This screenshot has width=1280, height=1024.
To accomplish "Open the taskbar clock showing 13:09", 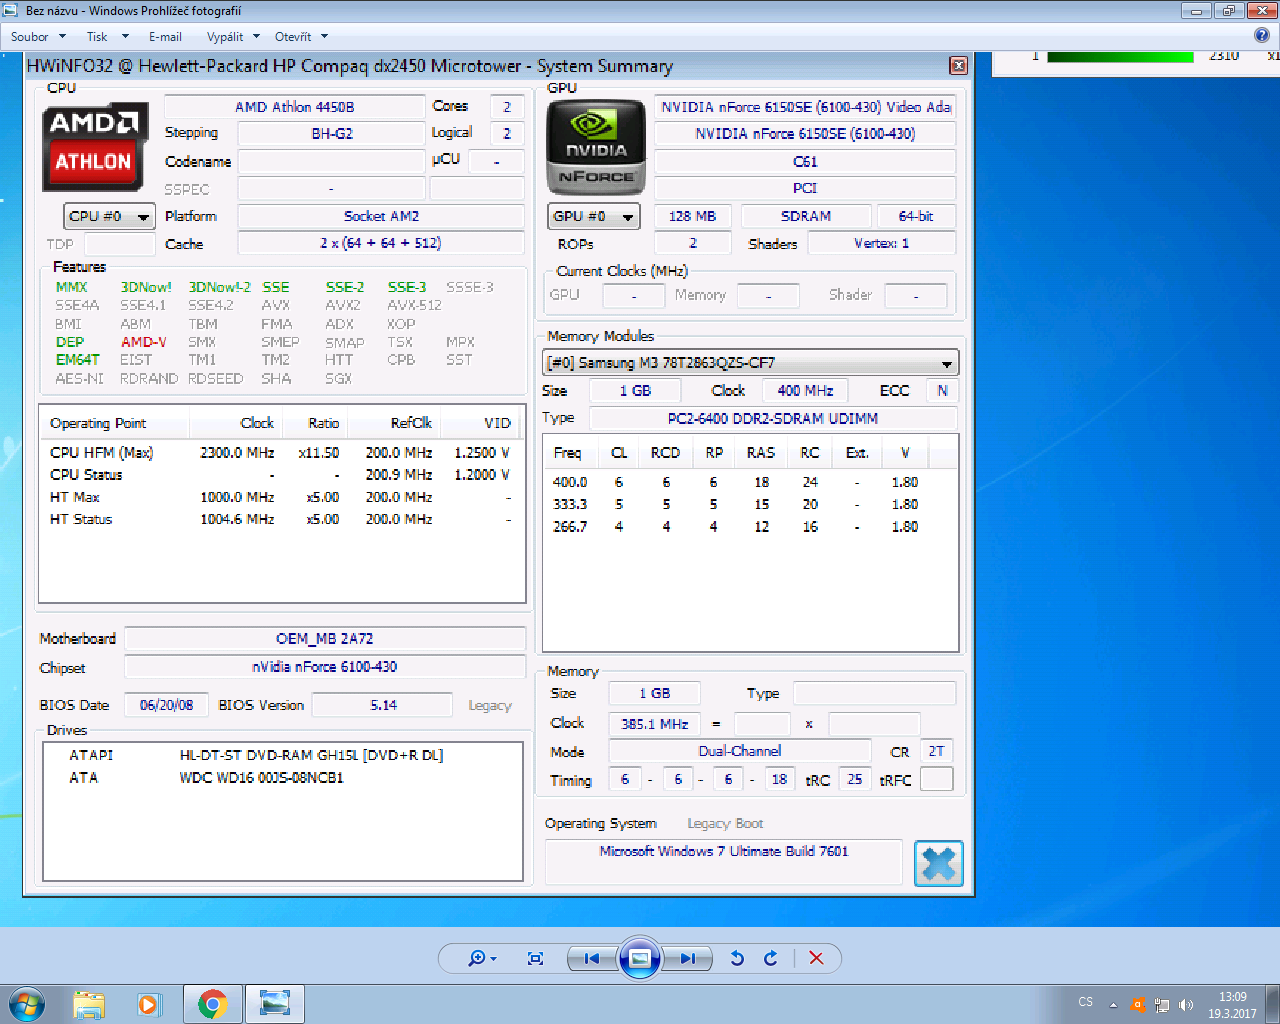I will point(1232,1005).
